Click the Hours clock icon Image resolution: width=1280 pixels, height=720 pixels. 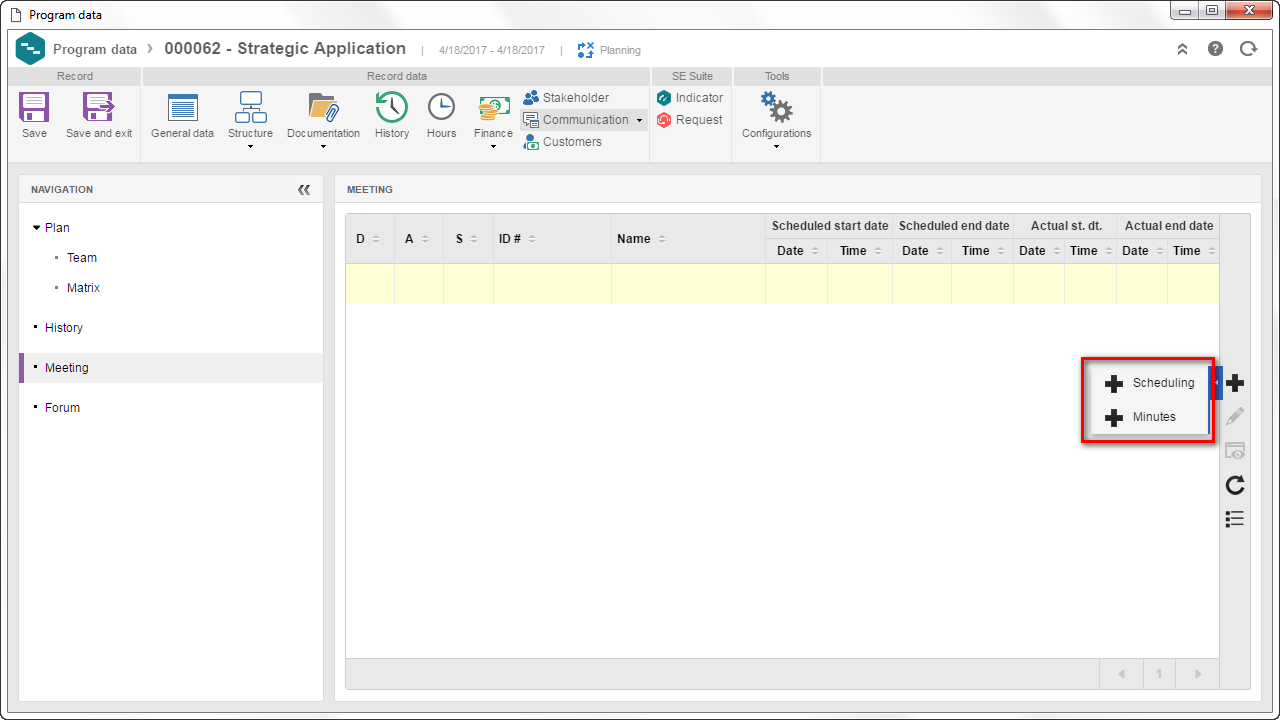tap(441, 107)
